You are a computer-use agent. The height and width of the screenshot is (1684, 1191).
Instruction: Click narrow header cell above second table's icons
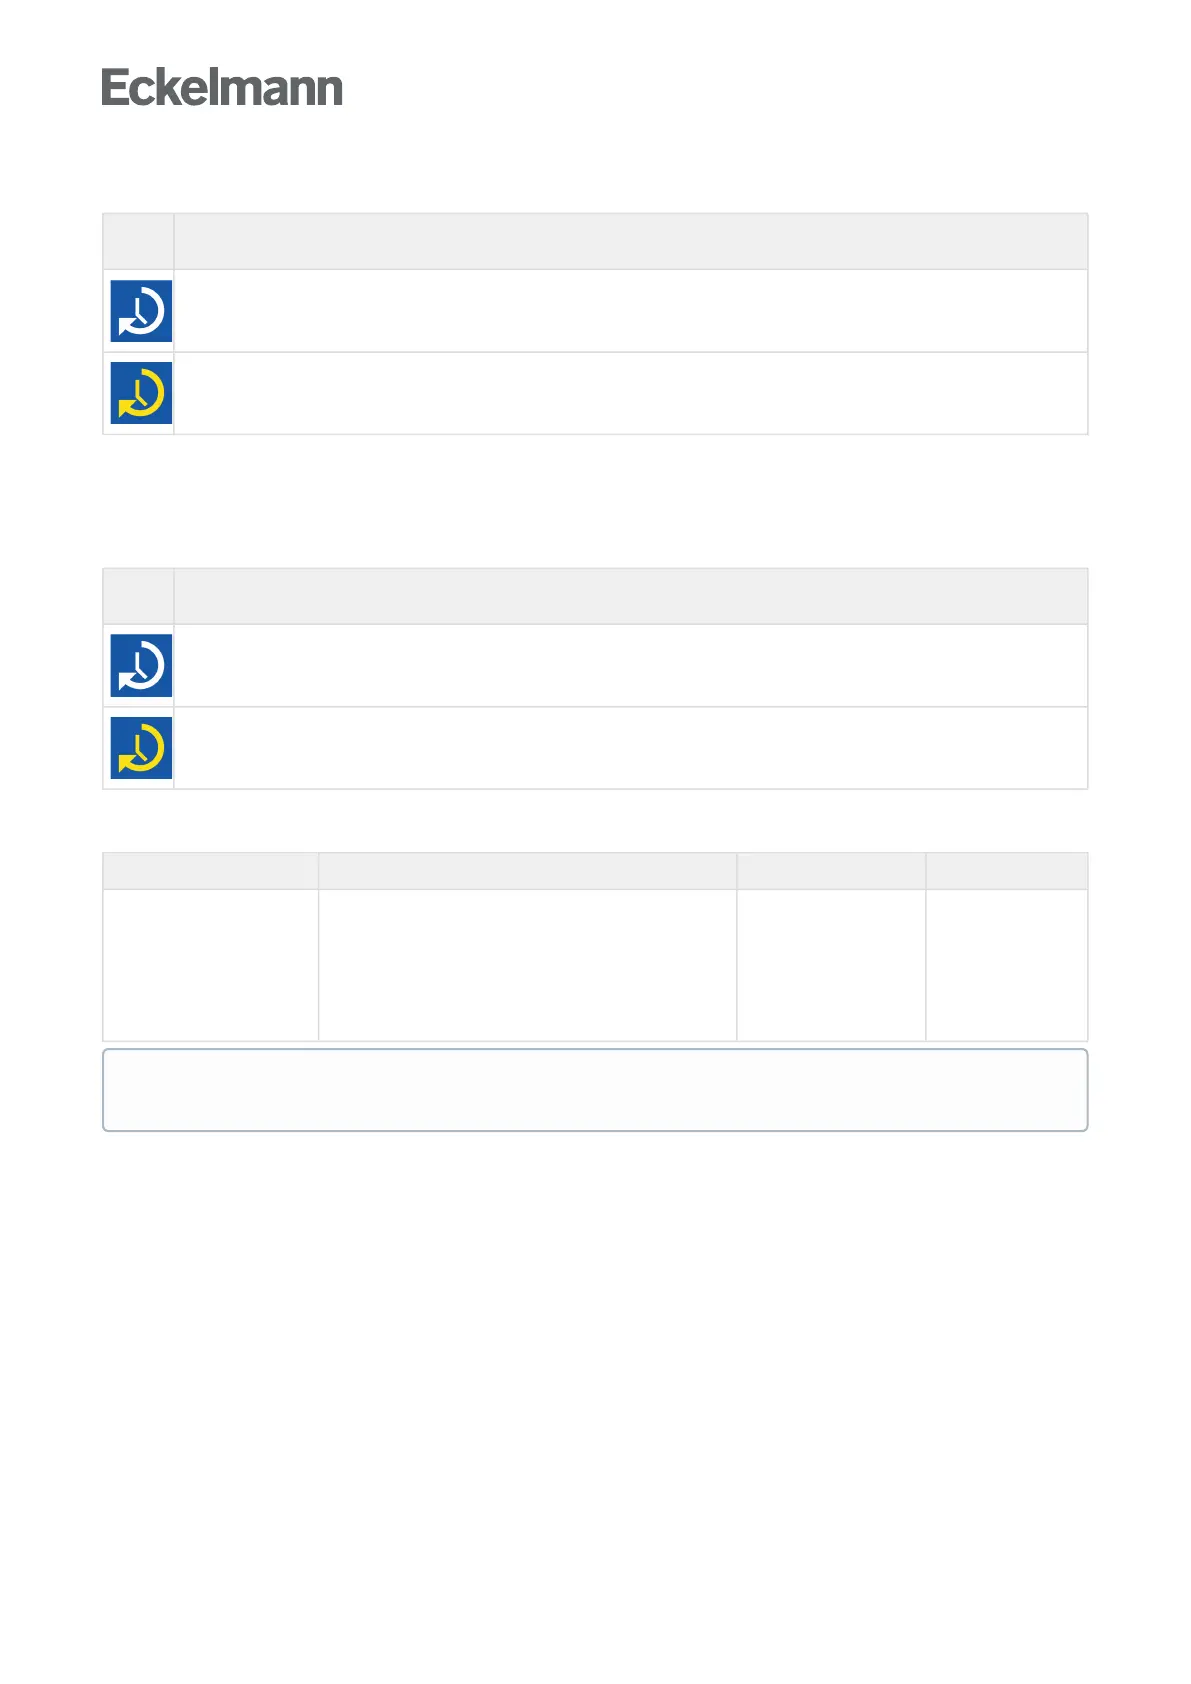(138, 596)
